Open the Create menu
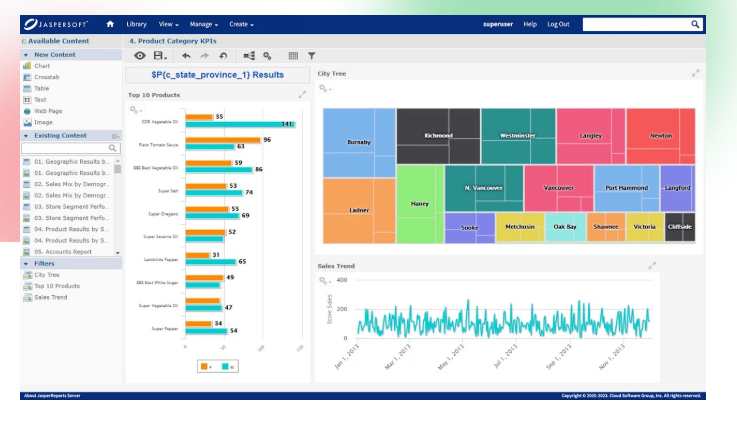This screenshot has height=422, width=737. 241,23
